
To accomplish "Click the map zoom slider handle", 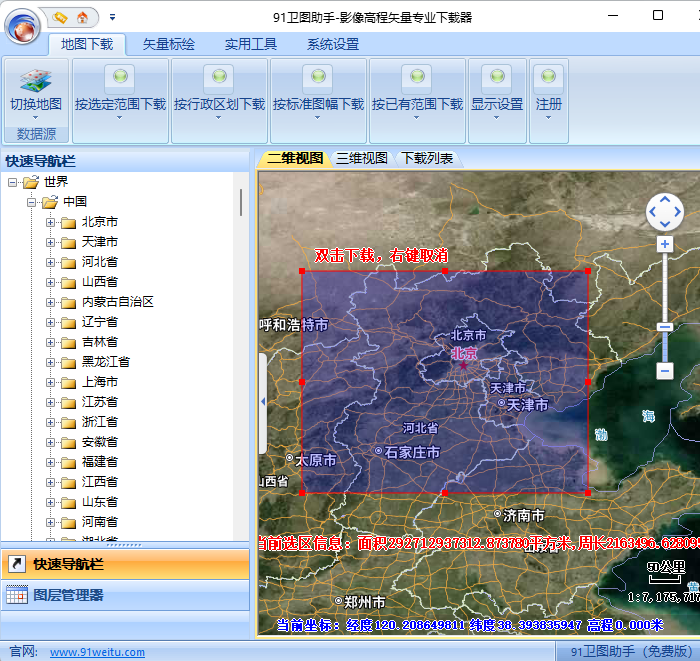I will click(665, 327).
